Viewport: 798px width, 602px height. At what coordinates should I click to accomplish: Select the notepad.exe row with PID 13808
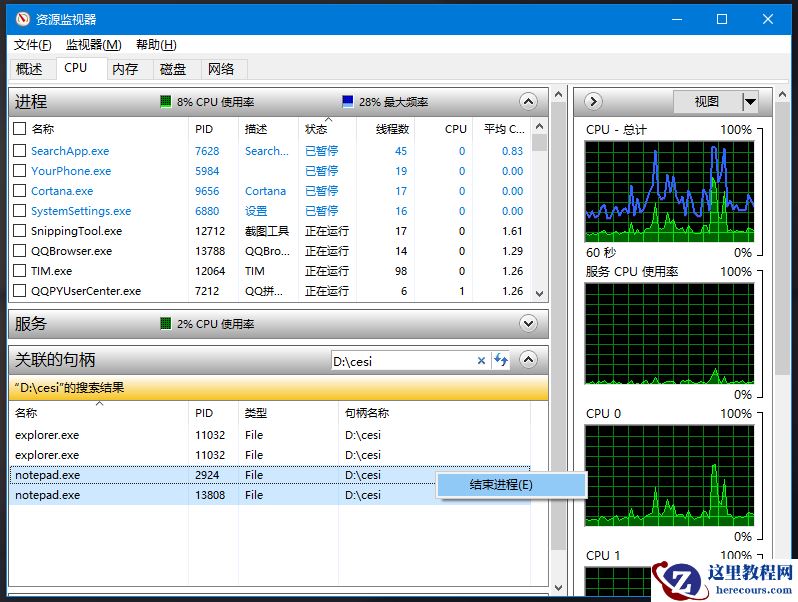tap(270, 495)
